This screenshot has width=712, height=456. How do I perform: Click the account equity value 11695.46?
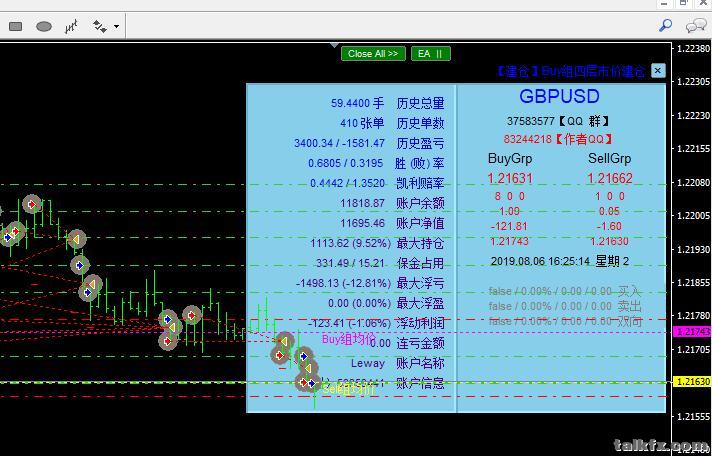[362, 223]
